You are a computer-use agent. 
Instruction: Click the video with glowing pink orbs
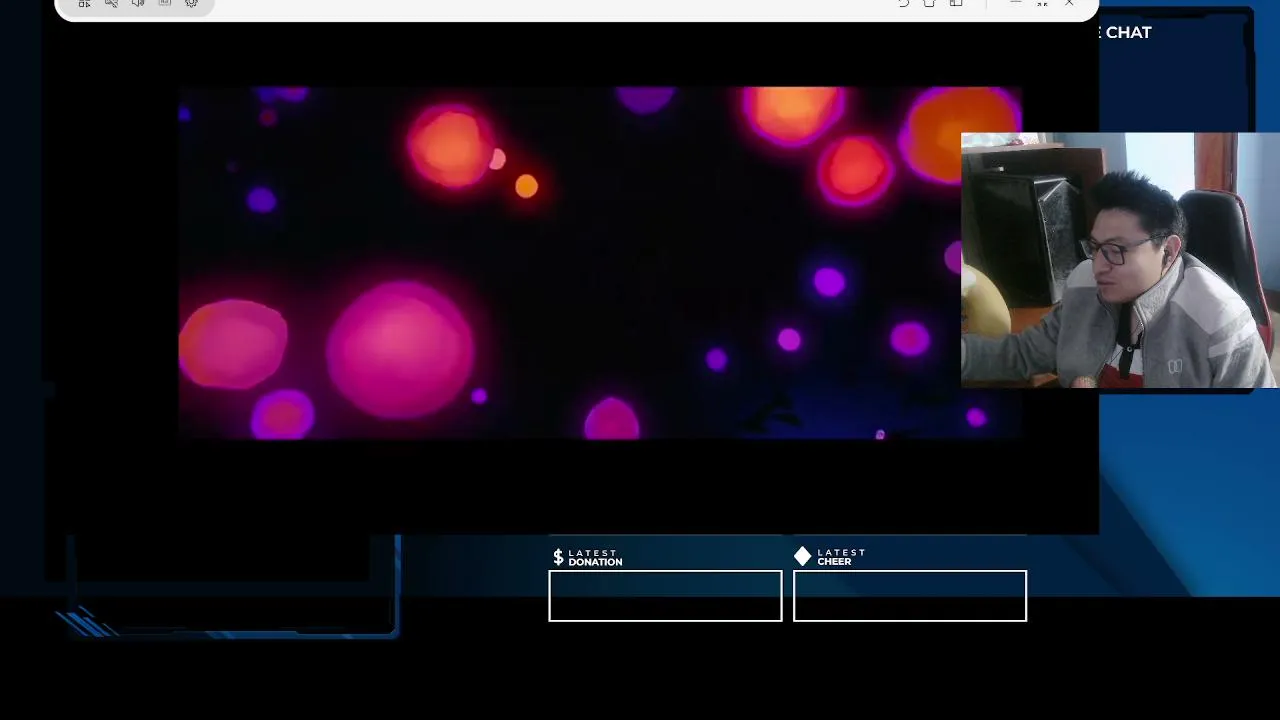point(600,263)
